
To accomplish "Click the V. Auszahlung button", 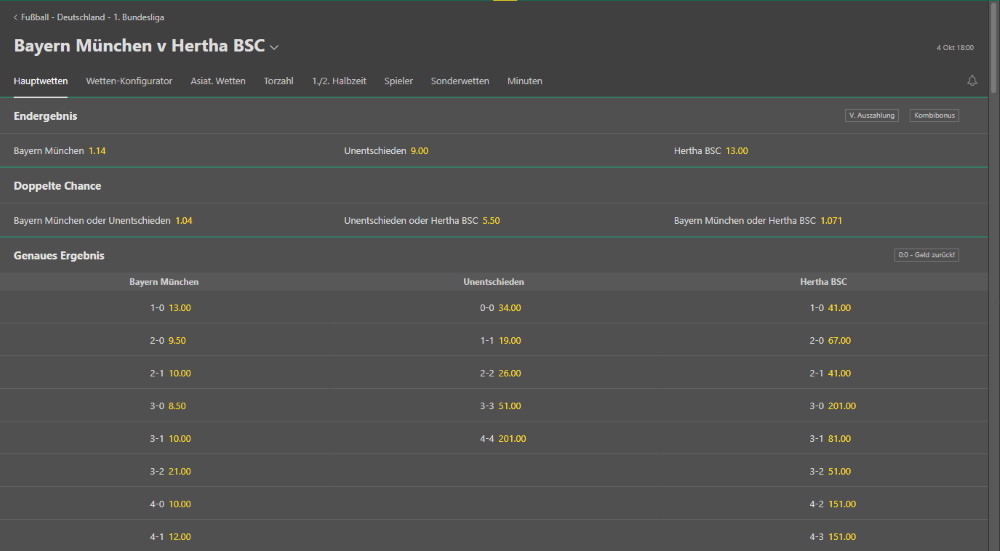I will [x=872, y=115].
